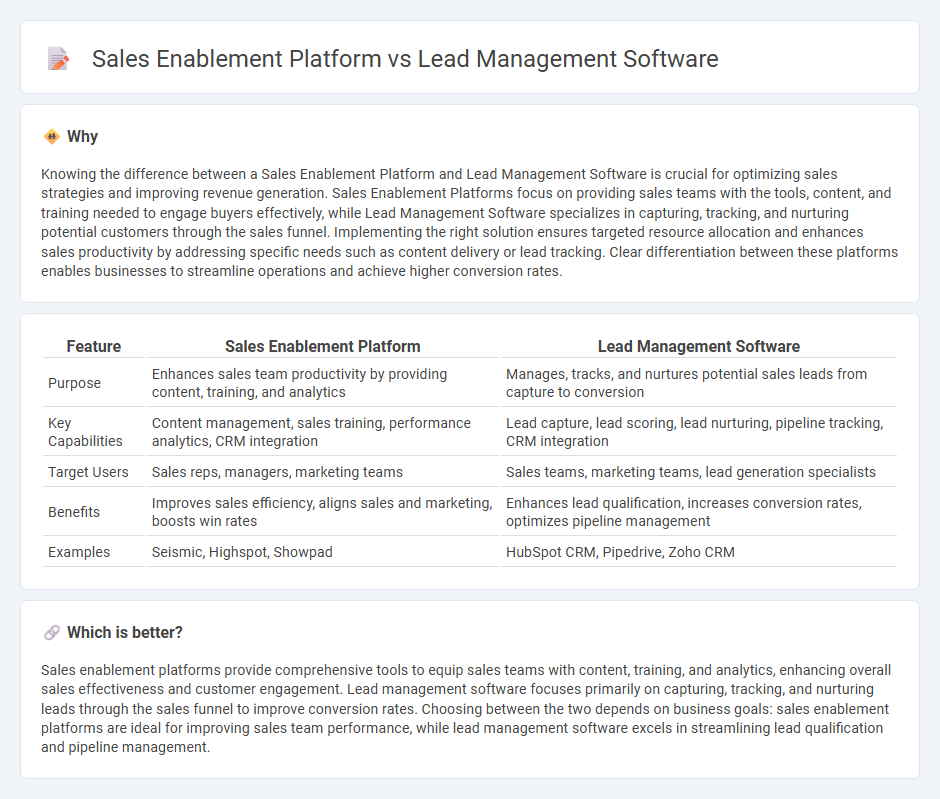
Task: Click the cell 'Sales teams, marketing teams, lead generation specialists'
Action: (x=698, y=472)
